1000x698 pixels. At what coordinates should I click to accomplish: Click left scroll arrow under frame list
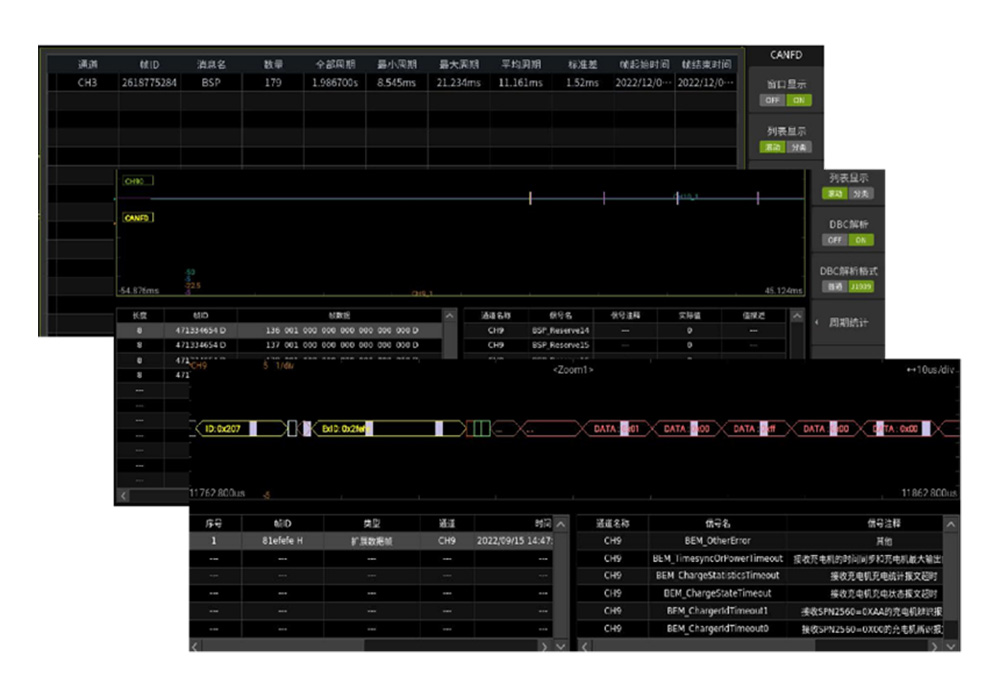coord(124,495)
